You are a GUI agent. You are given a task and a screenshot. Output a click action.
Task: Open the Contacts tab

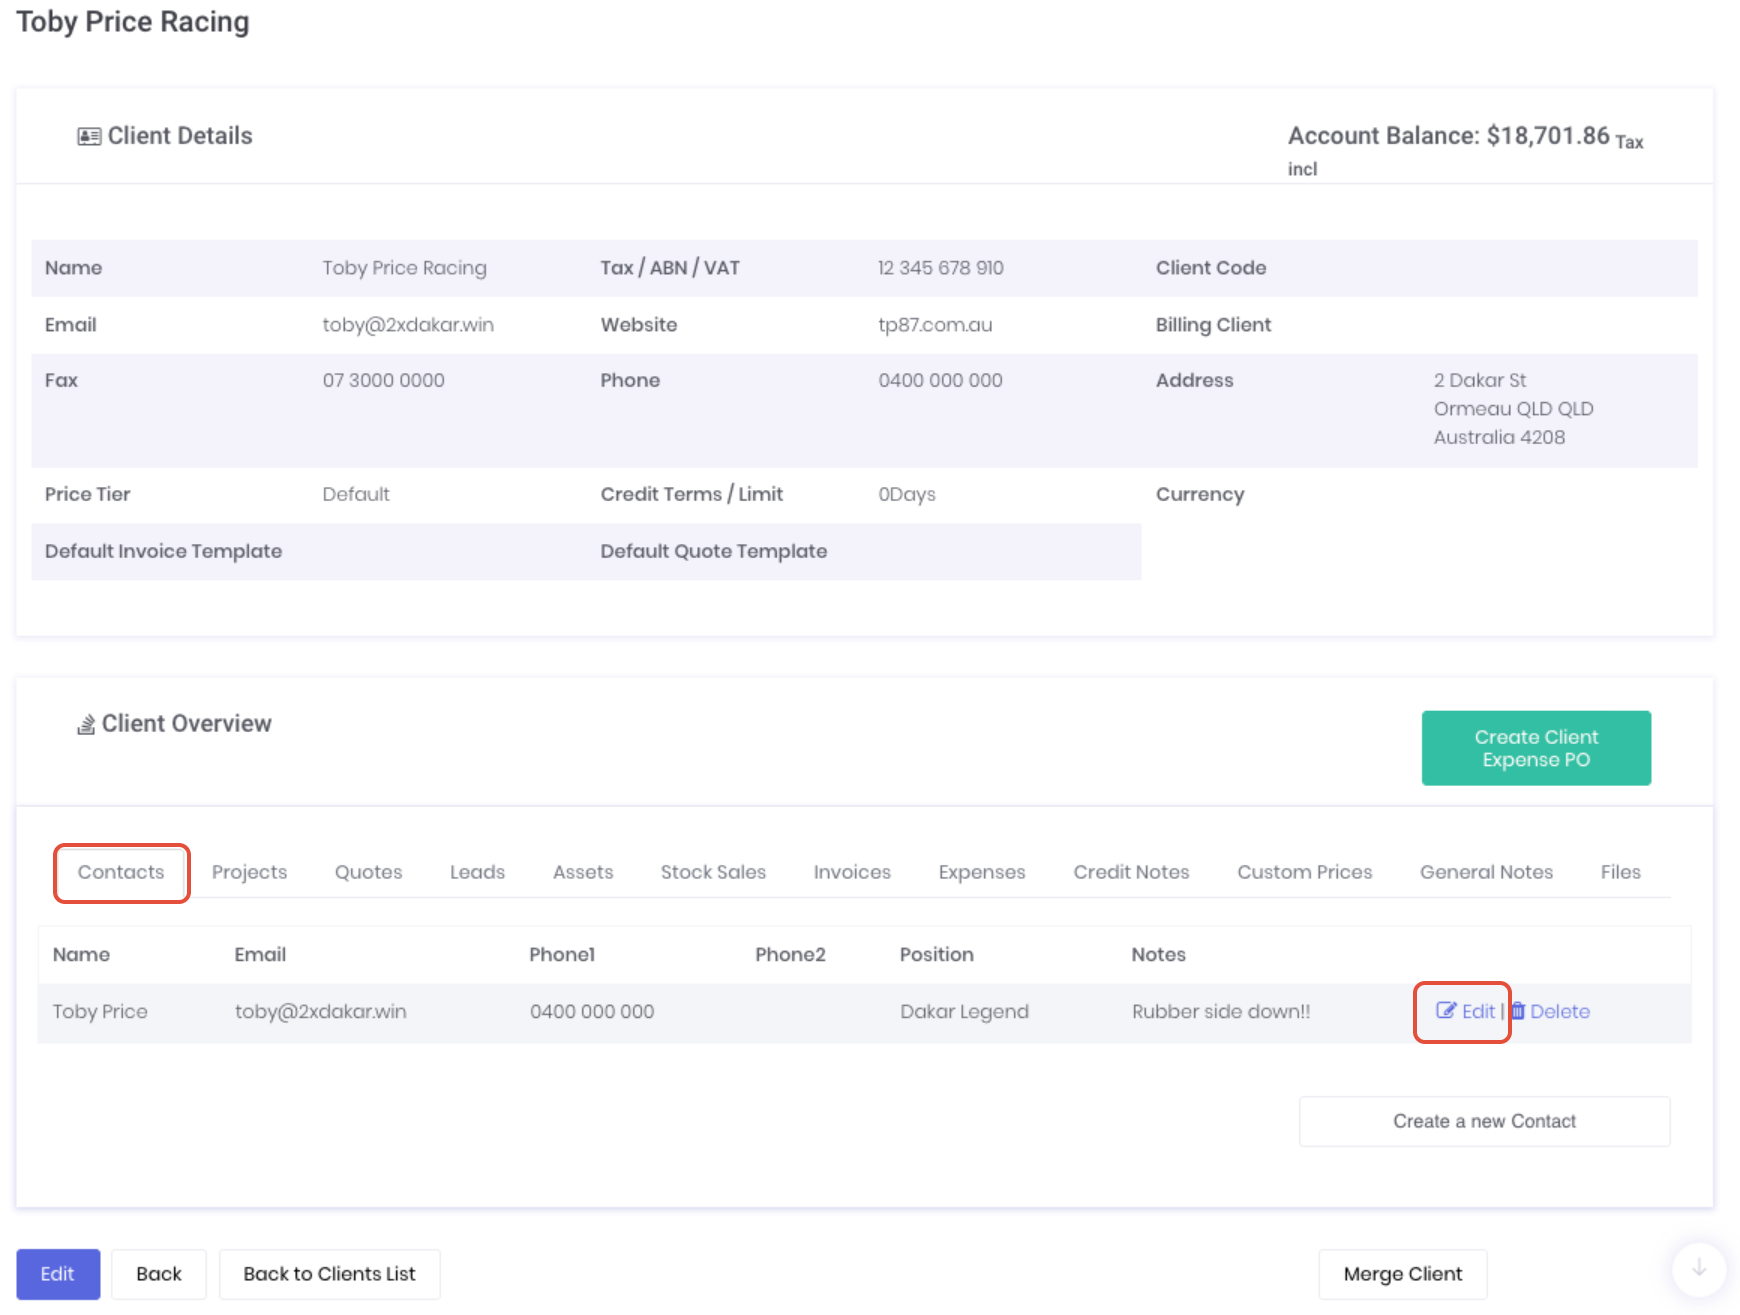click(121, 872)
